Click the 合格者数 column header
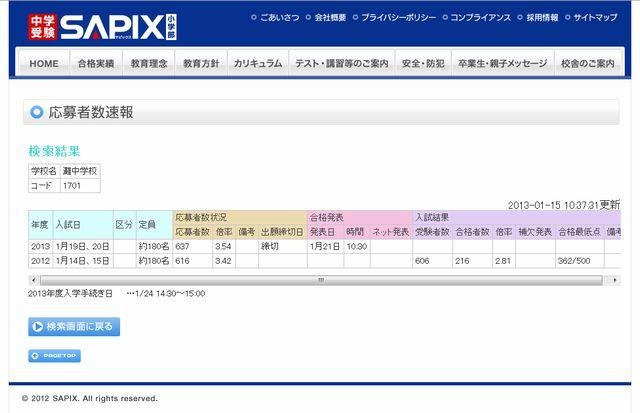This screenshot has width=640, height=413. [x=472, y=232]
